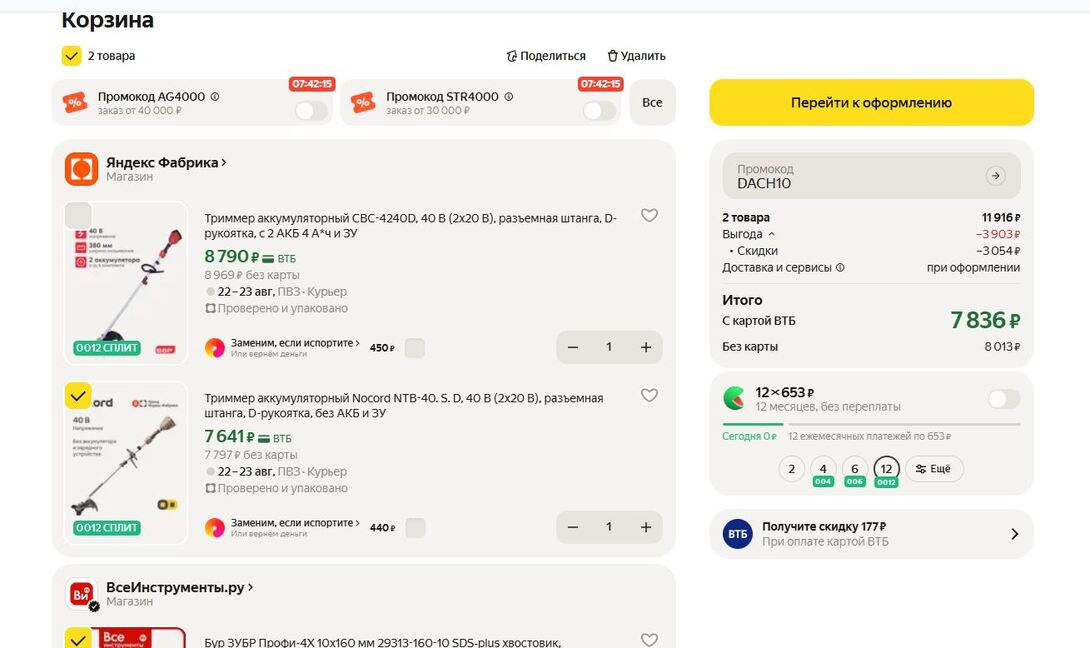Enable the STR4000 promo code switch
Screen dimensions: 1090x648
click(599, 111)
